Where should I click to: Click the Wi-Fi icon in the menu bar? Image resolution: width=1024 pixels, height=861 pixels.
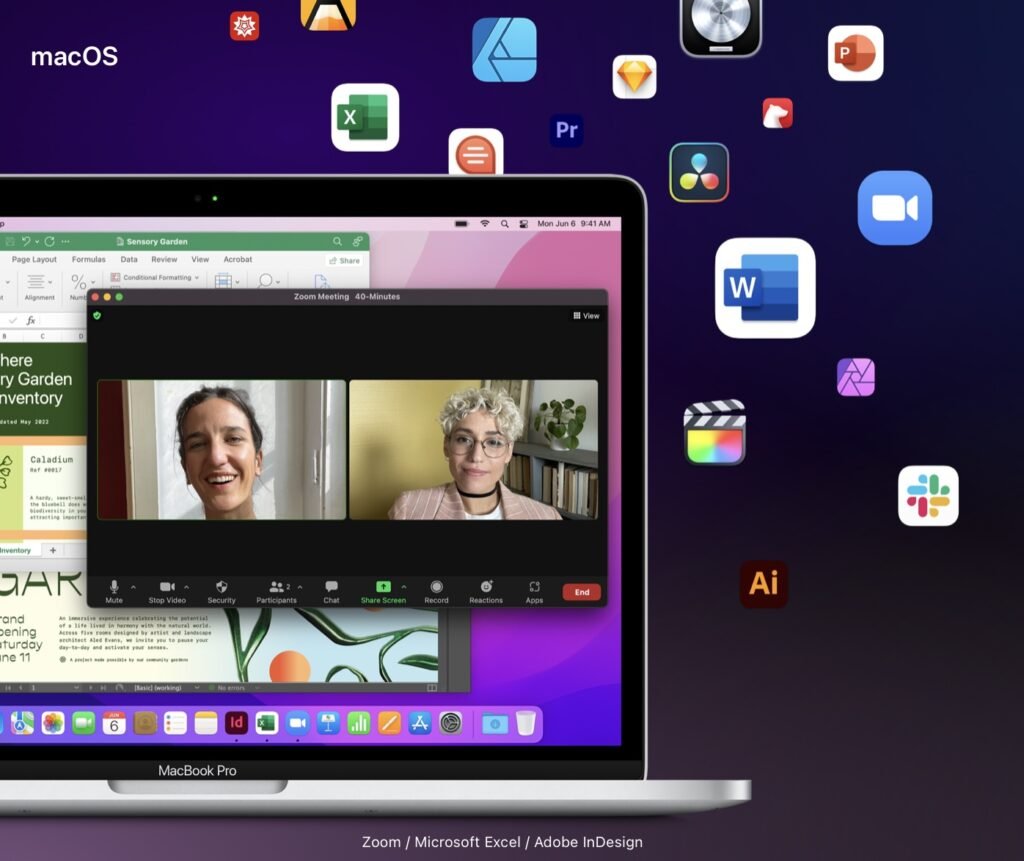coord(485,223)
